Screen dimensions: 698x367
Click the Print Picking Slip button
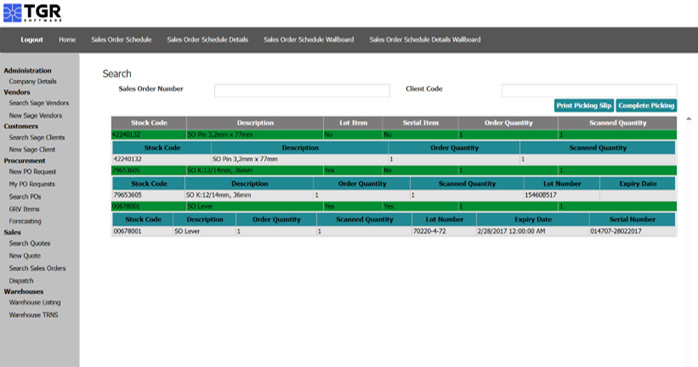[x=584, y=106]
